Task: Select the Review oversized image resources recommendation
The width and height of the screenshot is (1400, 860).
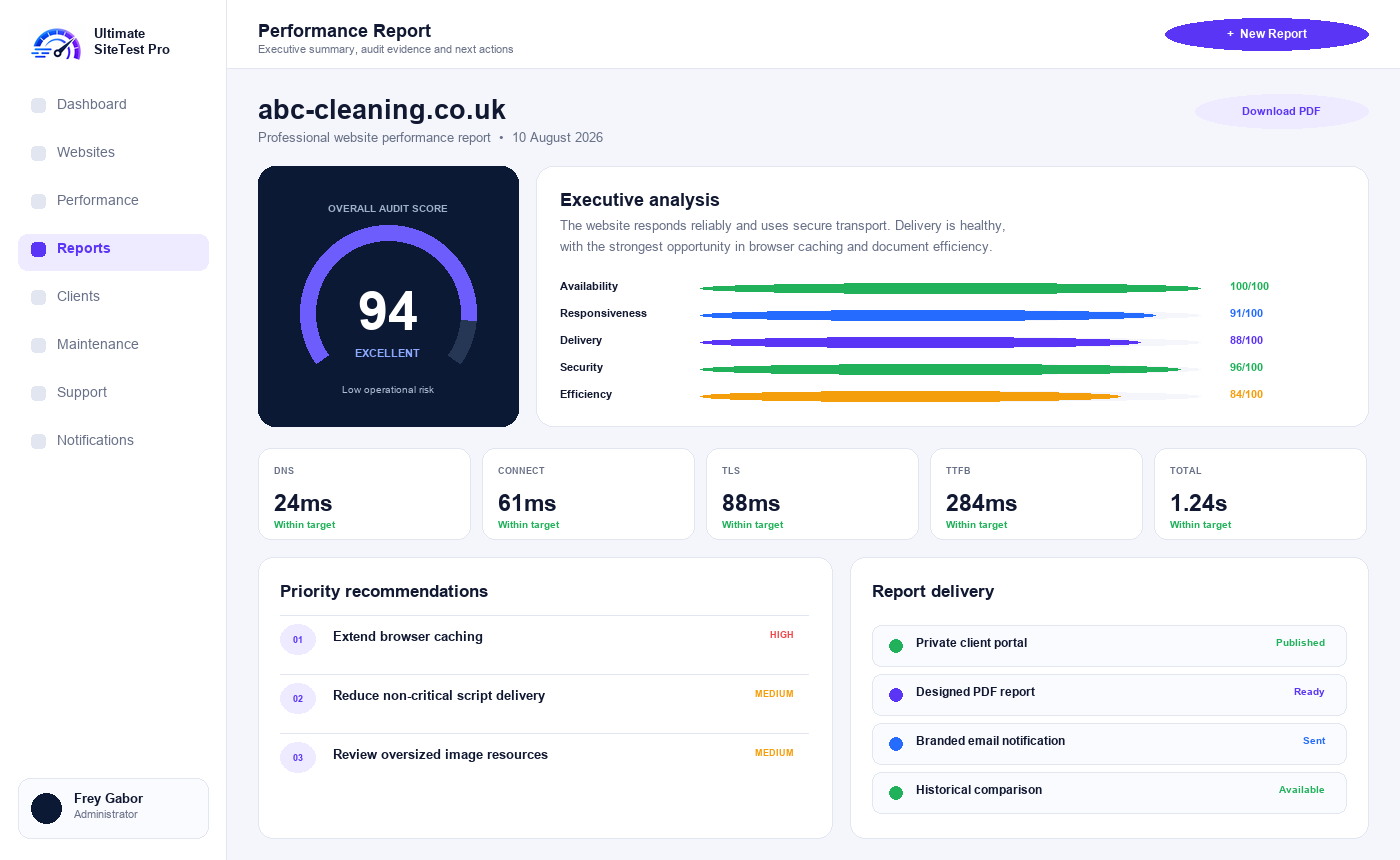Action: 545,758
